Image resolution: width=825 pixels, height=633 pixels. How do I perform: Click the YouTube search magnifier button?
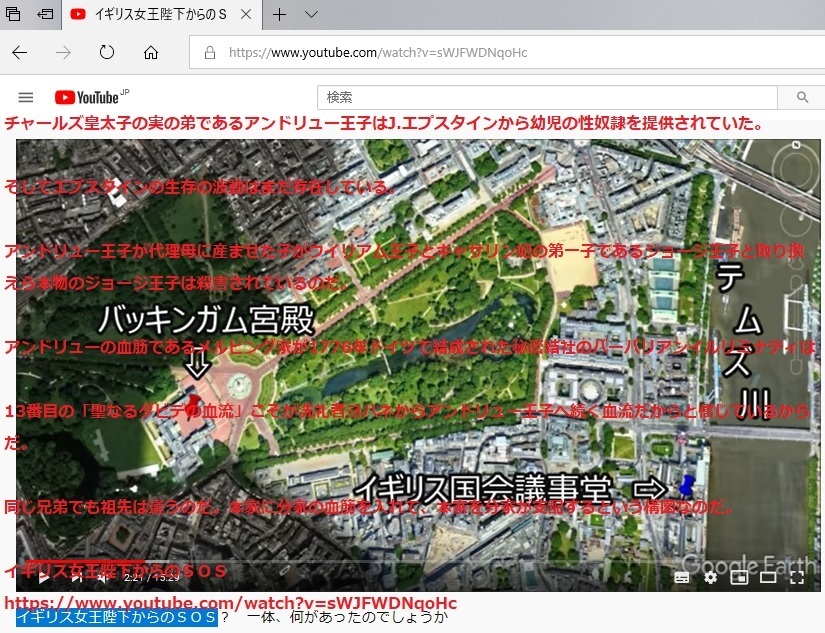pyautogui.click(x=802, y=97)
